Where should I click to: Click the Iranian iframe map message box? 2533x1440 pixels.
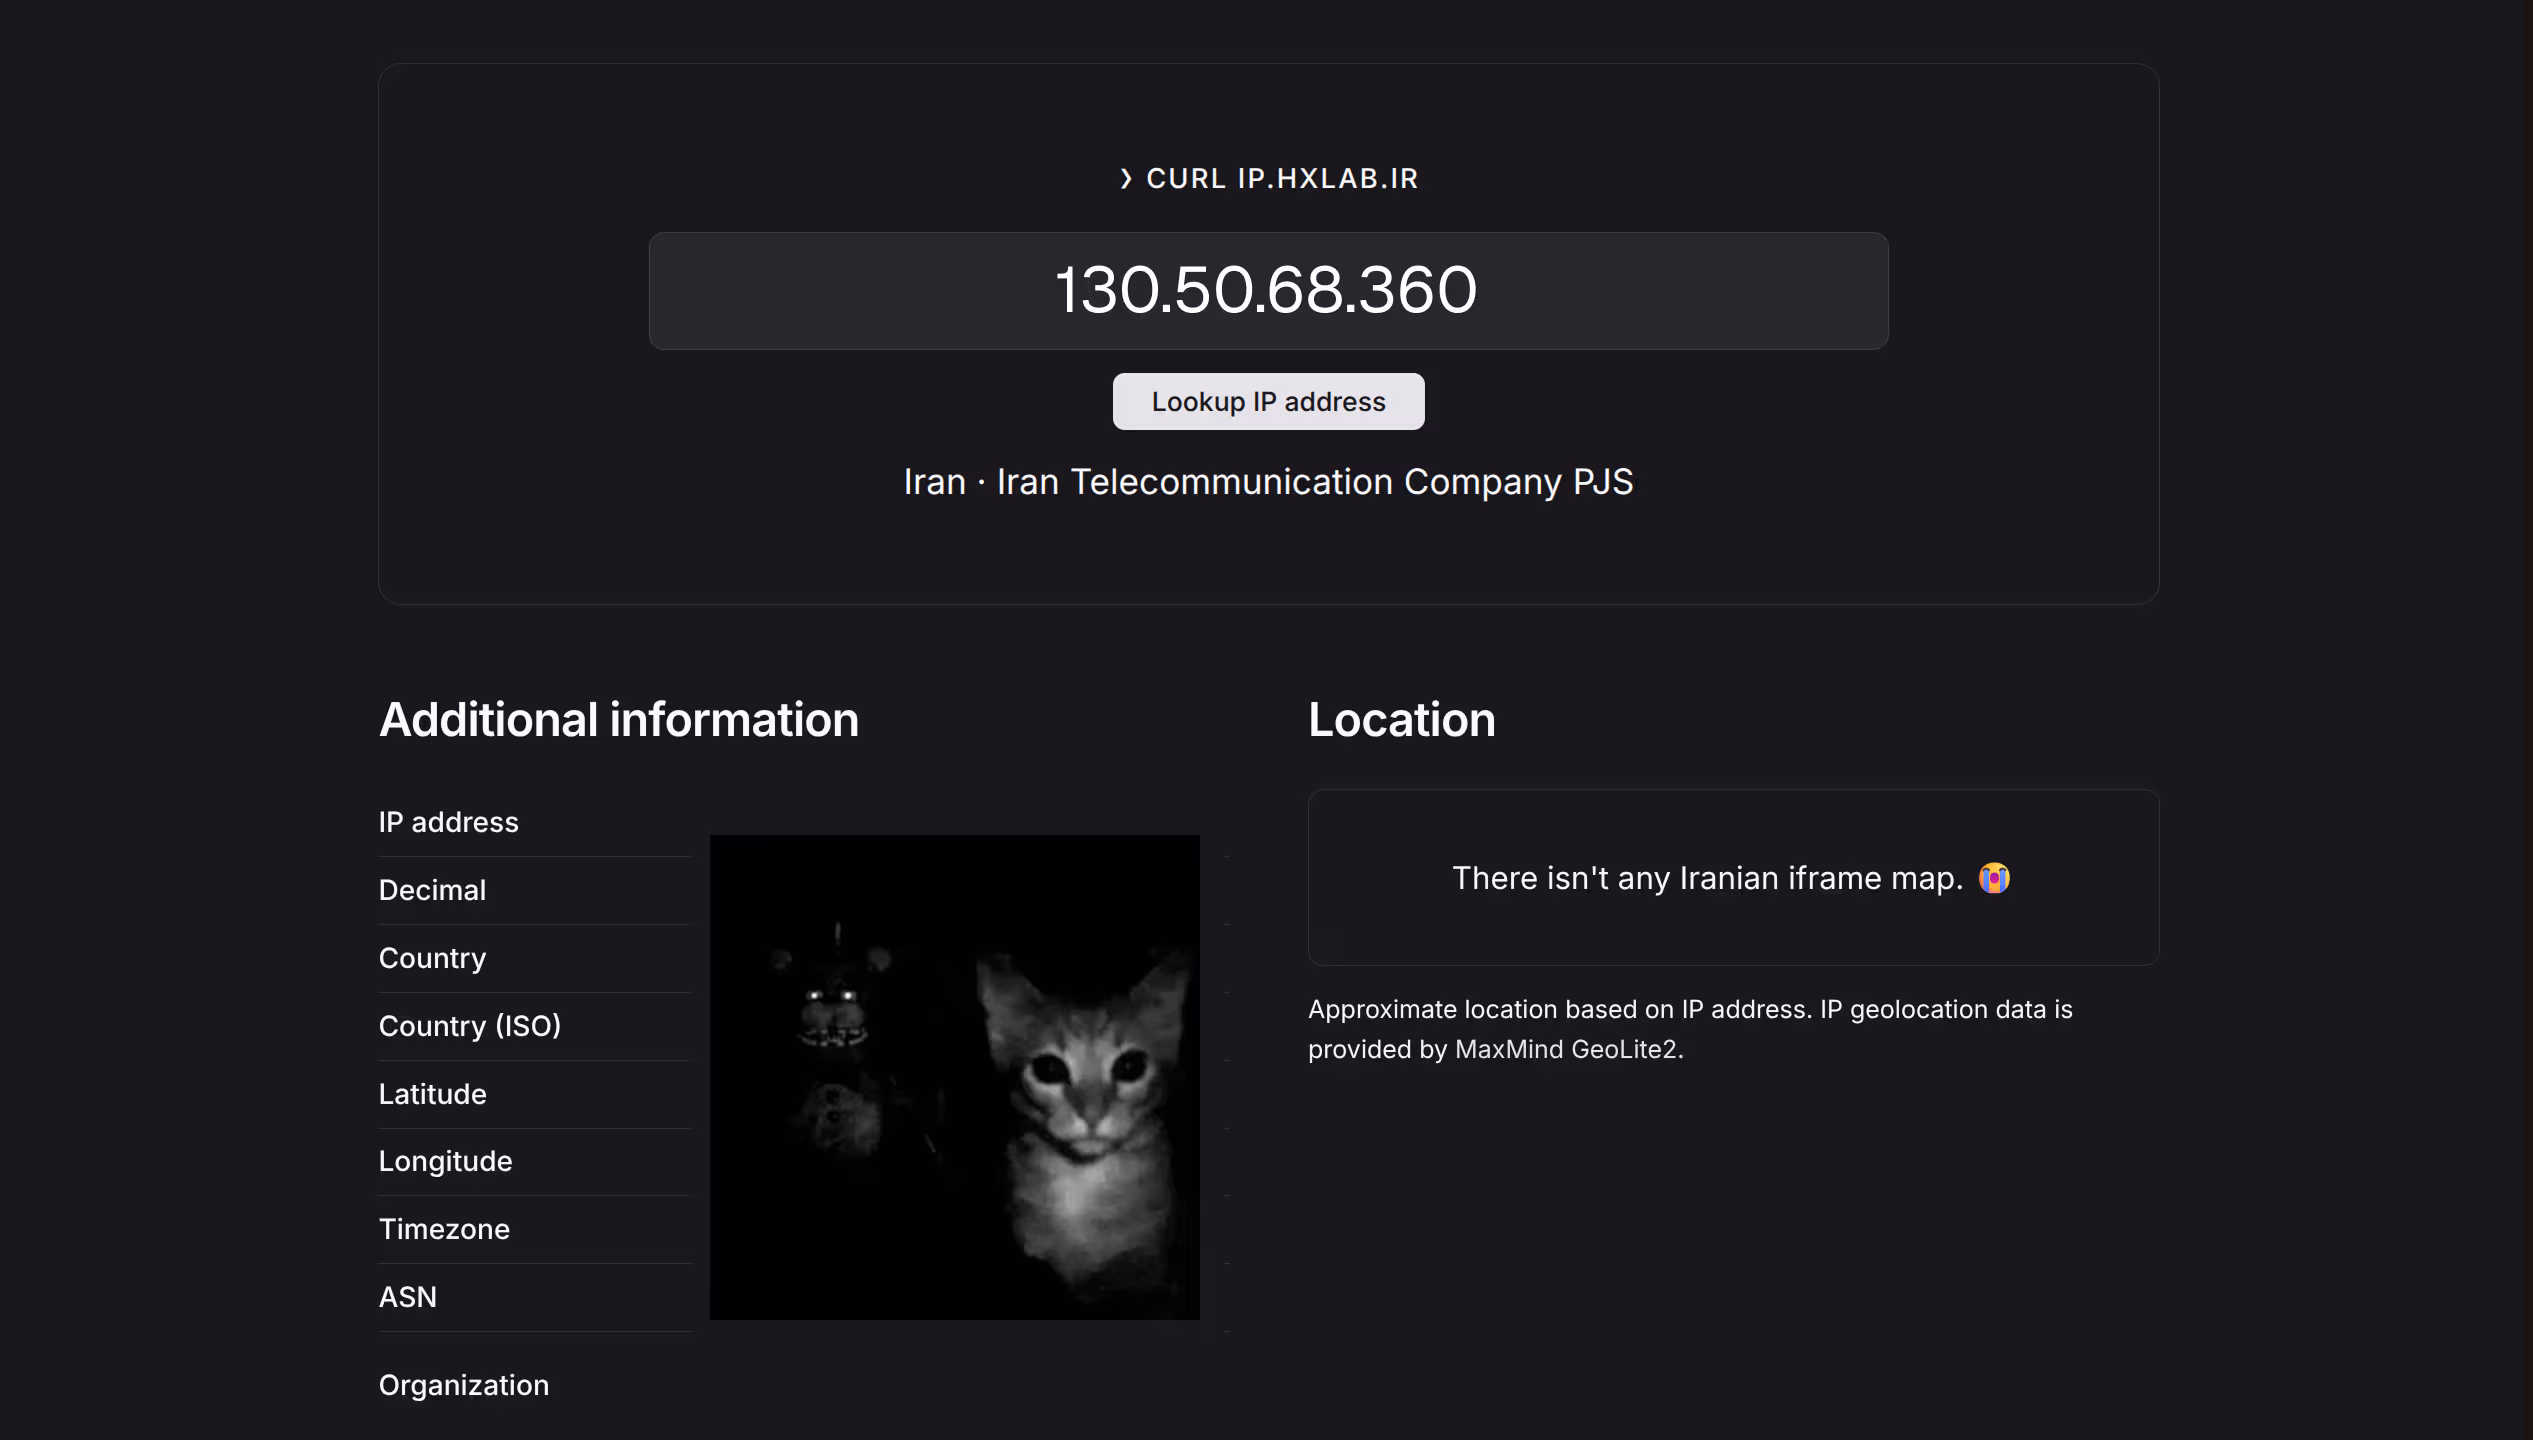pyautogui.click(x=1733, y=878)
